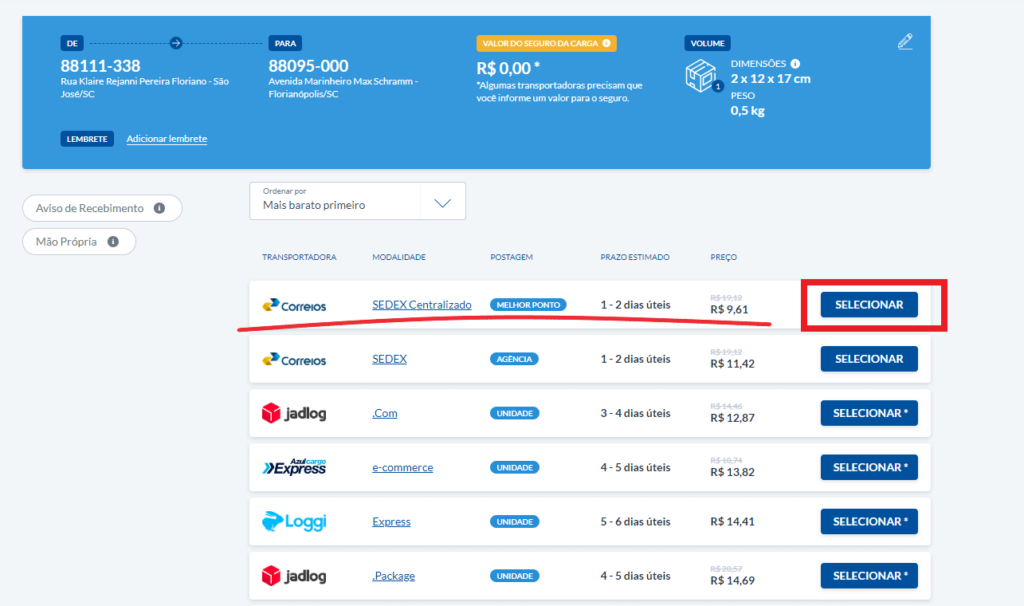The image size is (1024, 606).
Task: Select Jadlog .Com shipping
Action: [869, 413]
